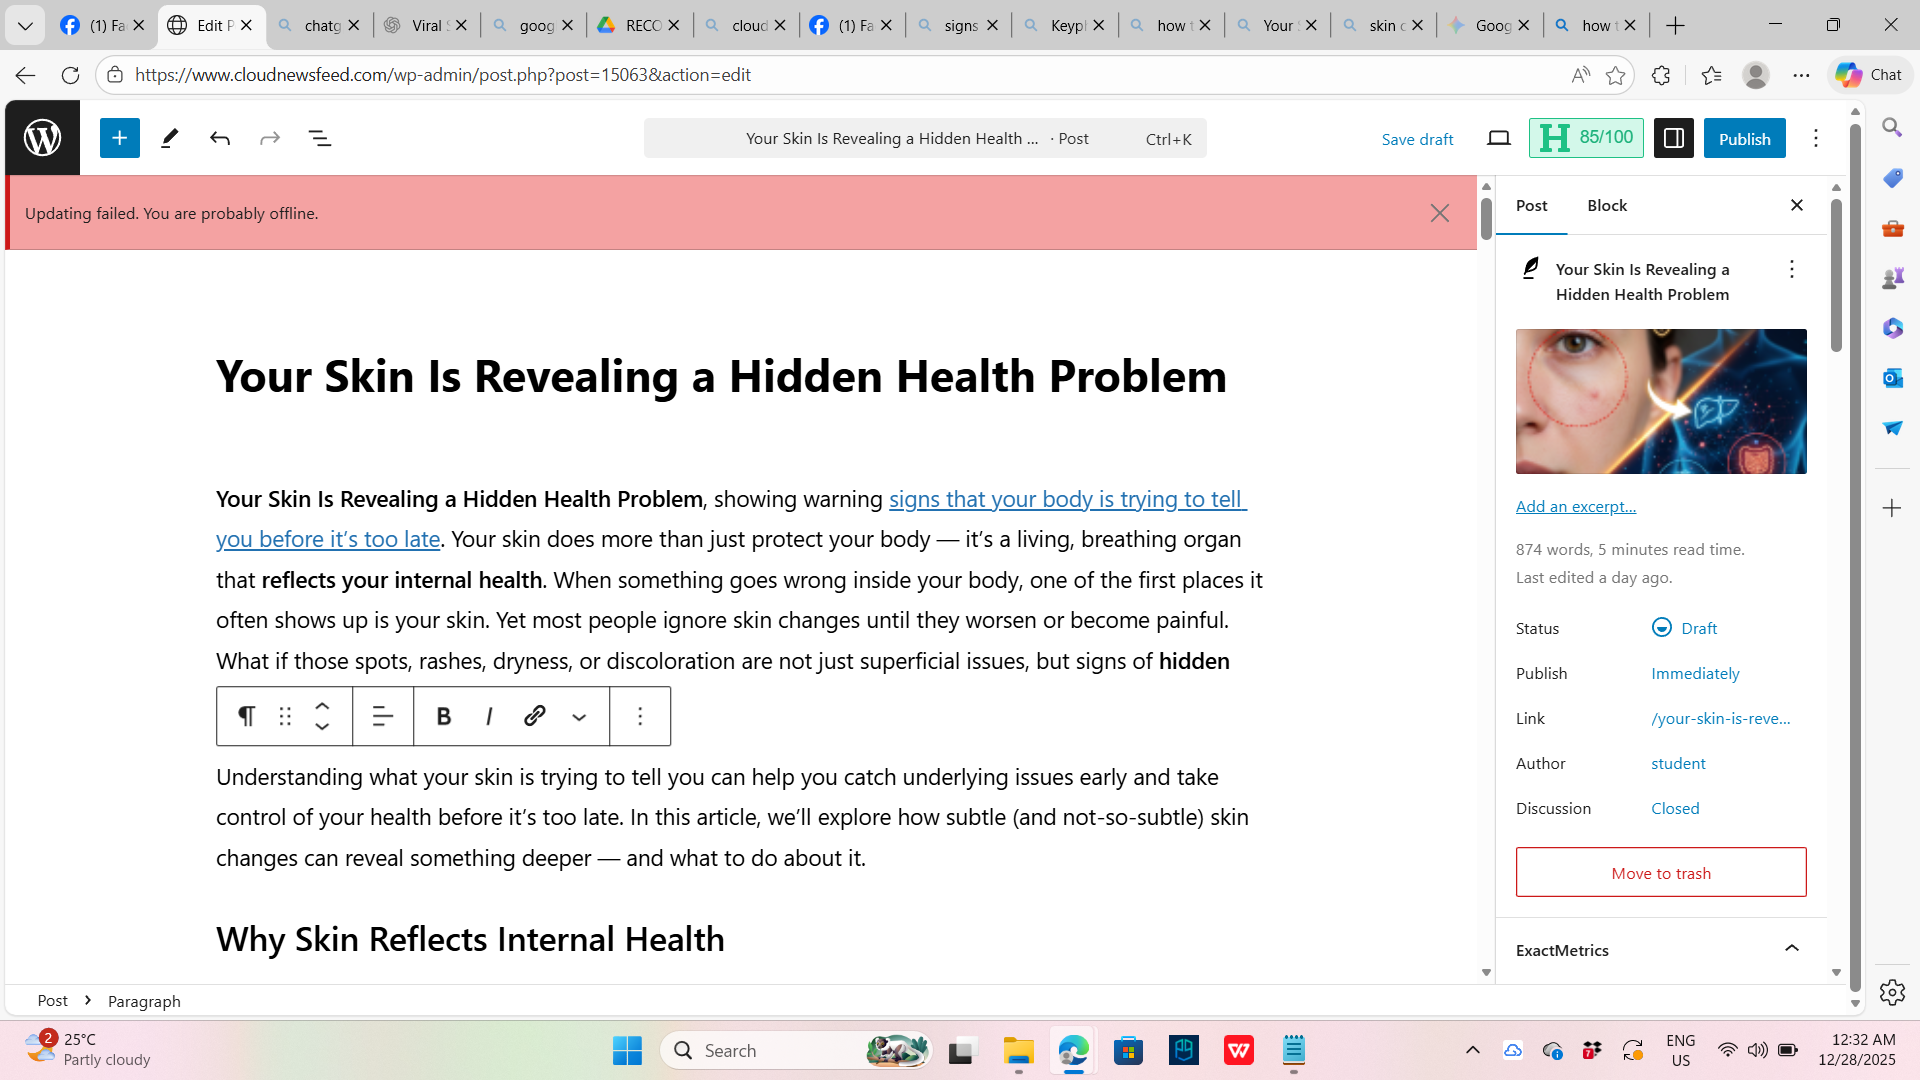
Task: Open paragraph block options menu
Action: (640, 716)
